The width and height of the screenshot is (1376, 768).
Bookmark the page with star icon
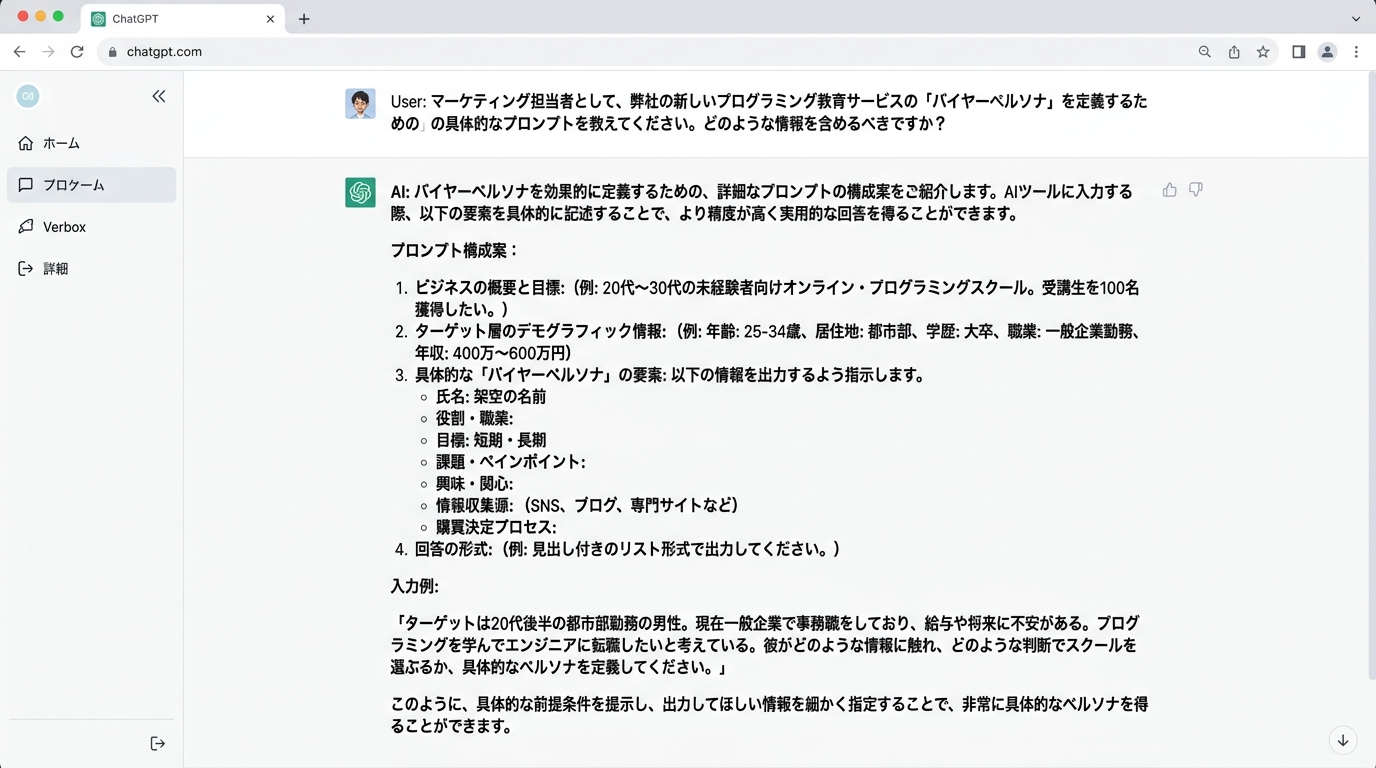click(x=1263, y=52)
